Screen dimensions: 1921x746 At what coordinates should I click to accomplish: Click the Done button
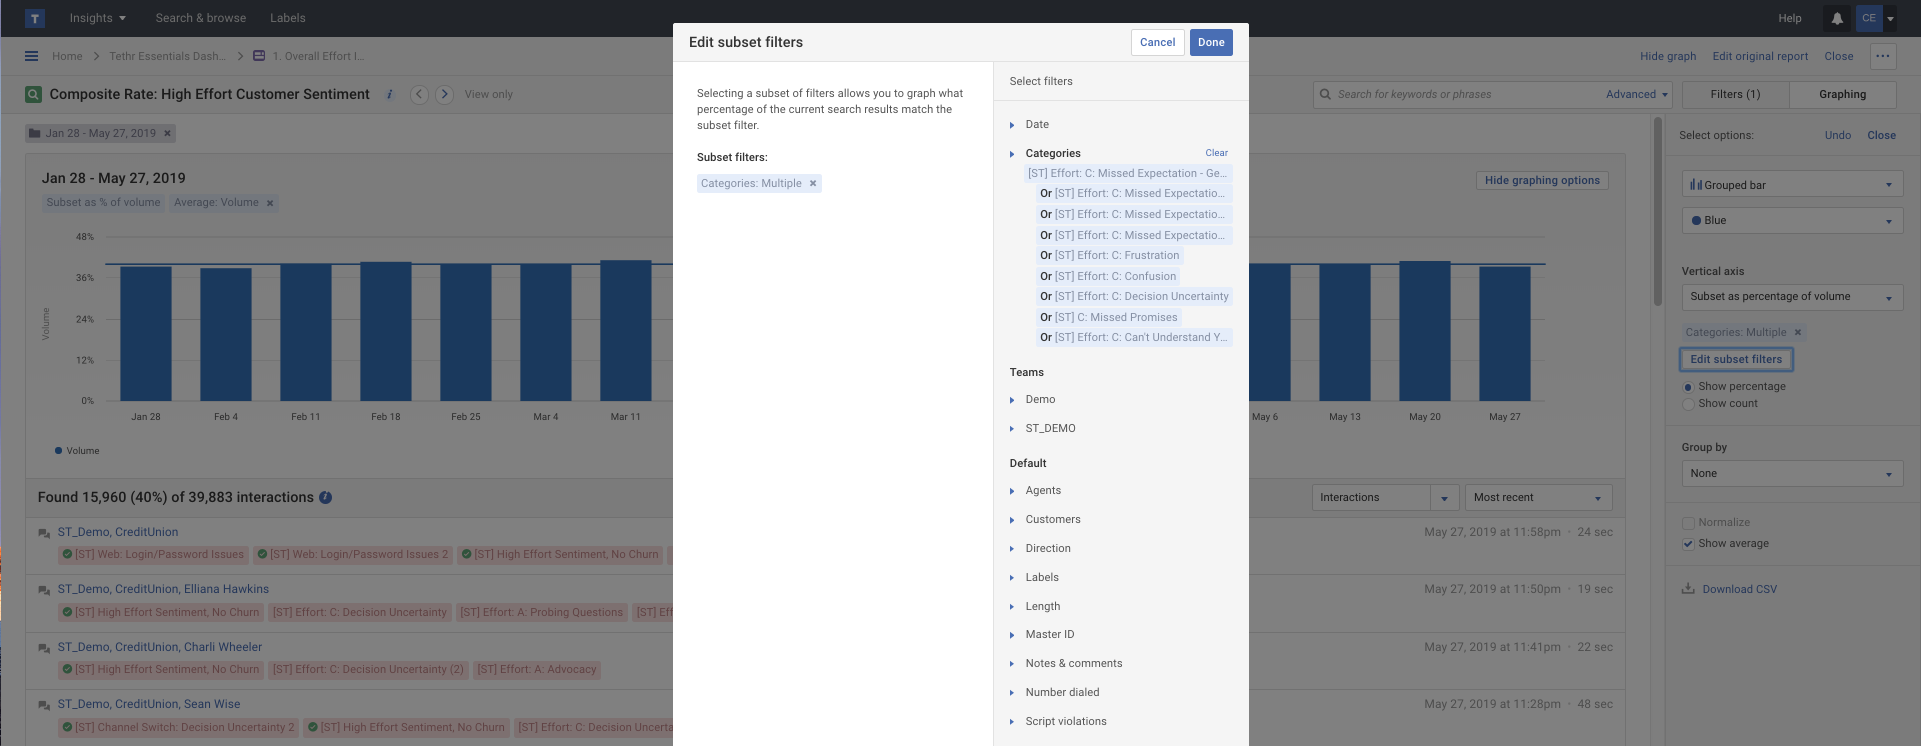click(x=1210, y=42)
